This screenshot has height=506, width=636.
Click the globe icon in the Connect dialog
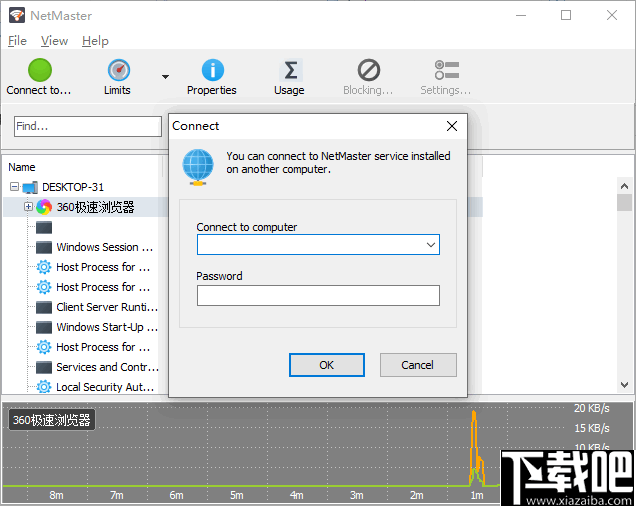click(x=198, y=167)
